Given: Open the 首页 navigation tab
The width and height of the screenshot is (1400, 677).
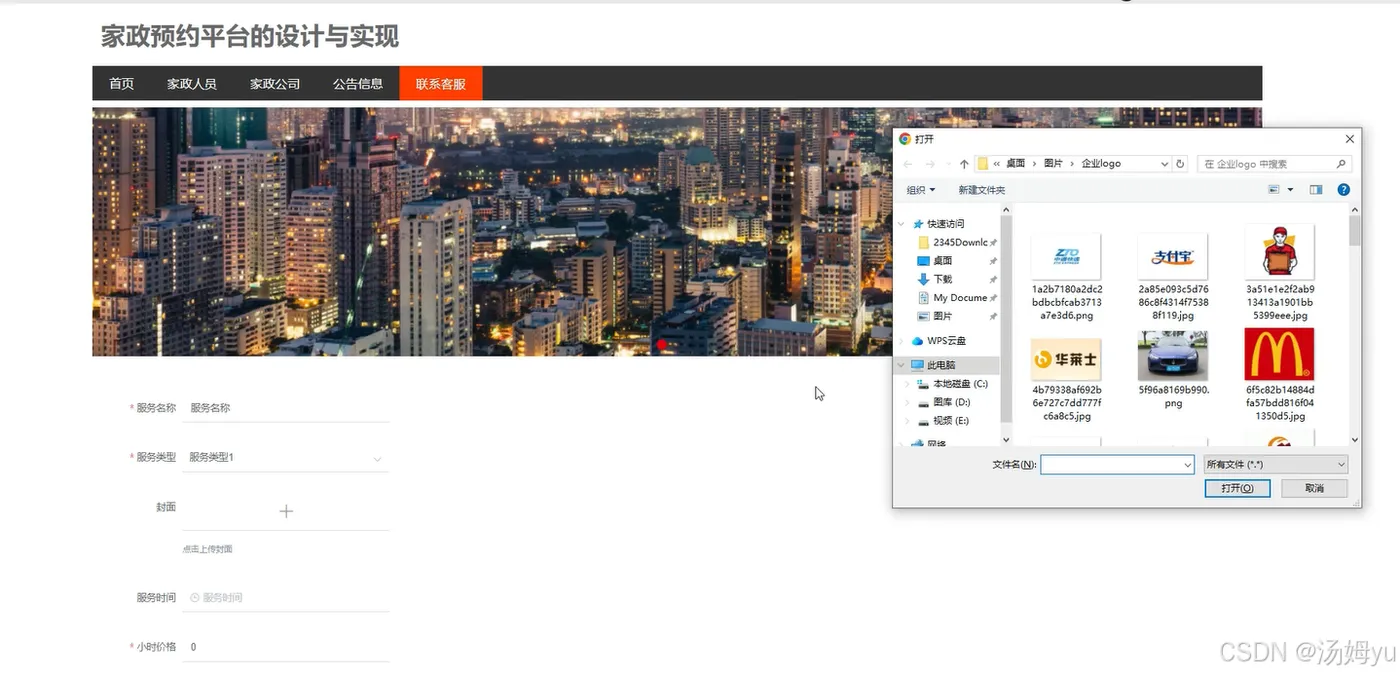Looking at the screenshot, I should 122,83.
